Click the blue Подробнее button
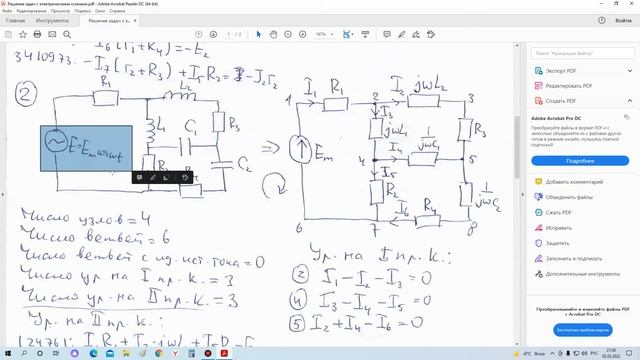The height and width of the screenshot is (360, 640). (580, 161)
